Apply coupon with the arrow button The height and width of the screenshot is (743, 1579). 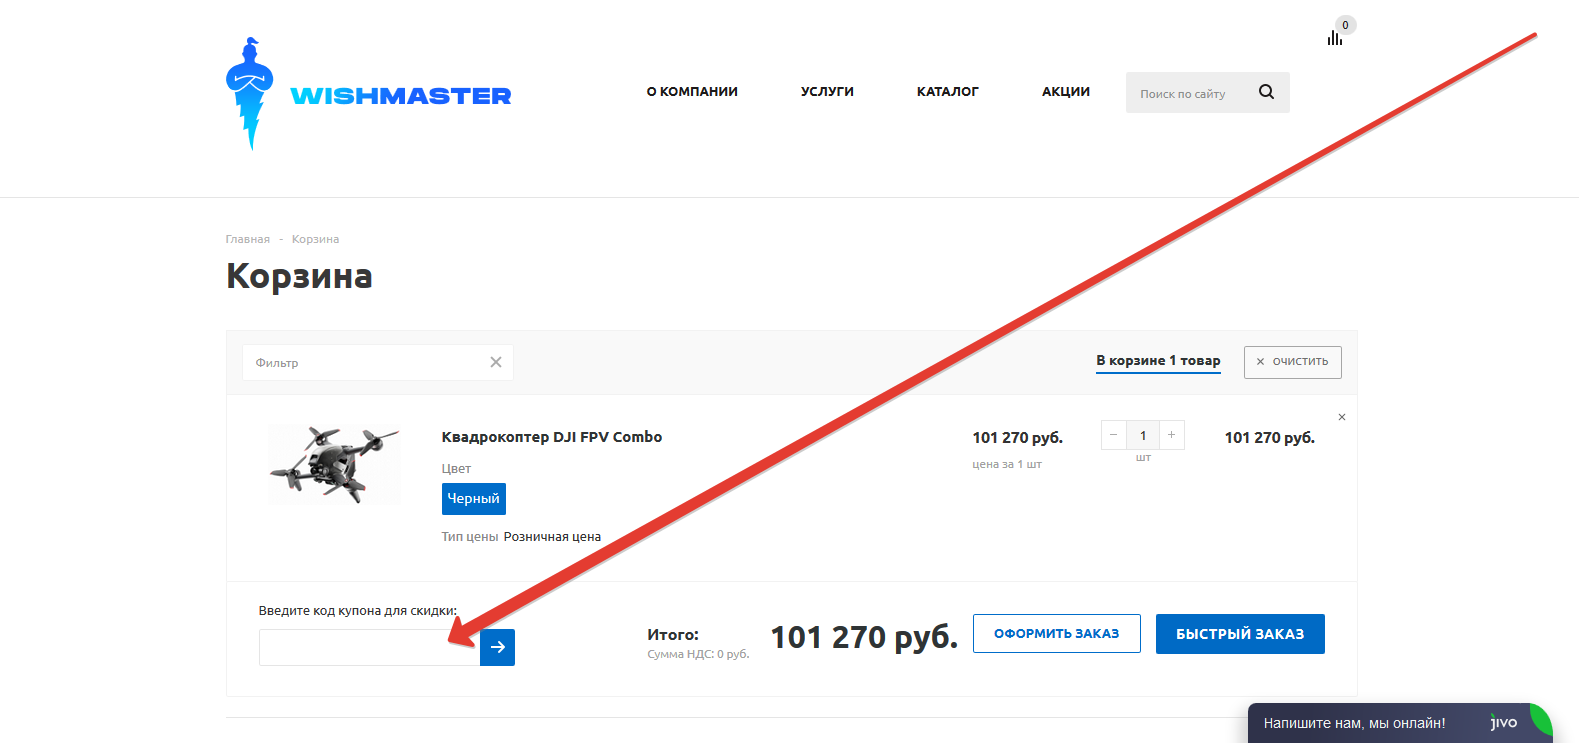click(497, 647)
